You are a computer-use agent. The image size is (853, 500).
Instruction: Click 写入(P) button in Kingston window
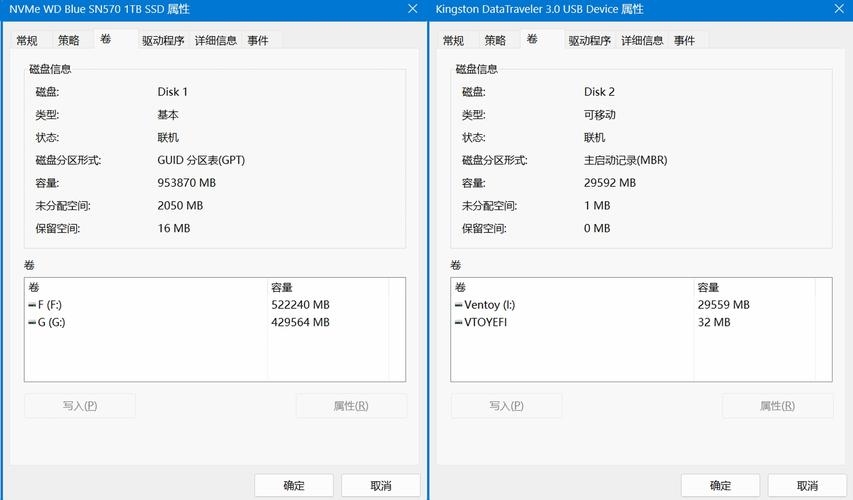coord(506,406)
